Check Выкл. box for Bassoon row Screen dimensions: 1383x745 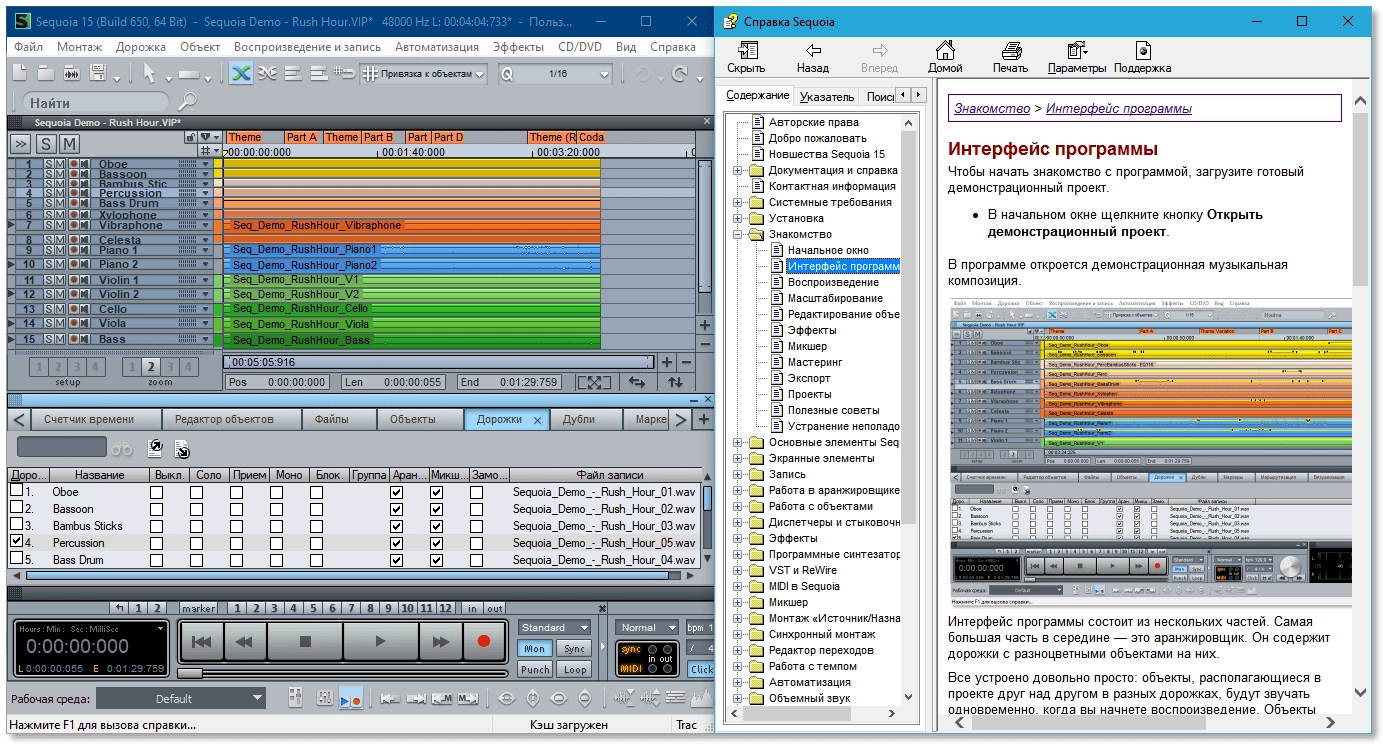156,510
